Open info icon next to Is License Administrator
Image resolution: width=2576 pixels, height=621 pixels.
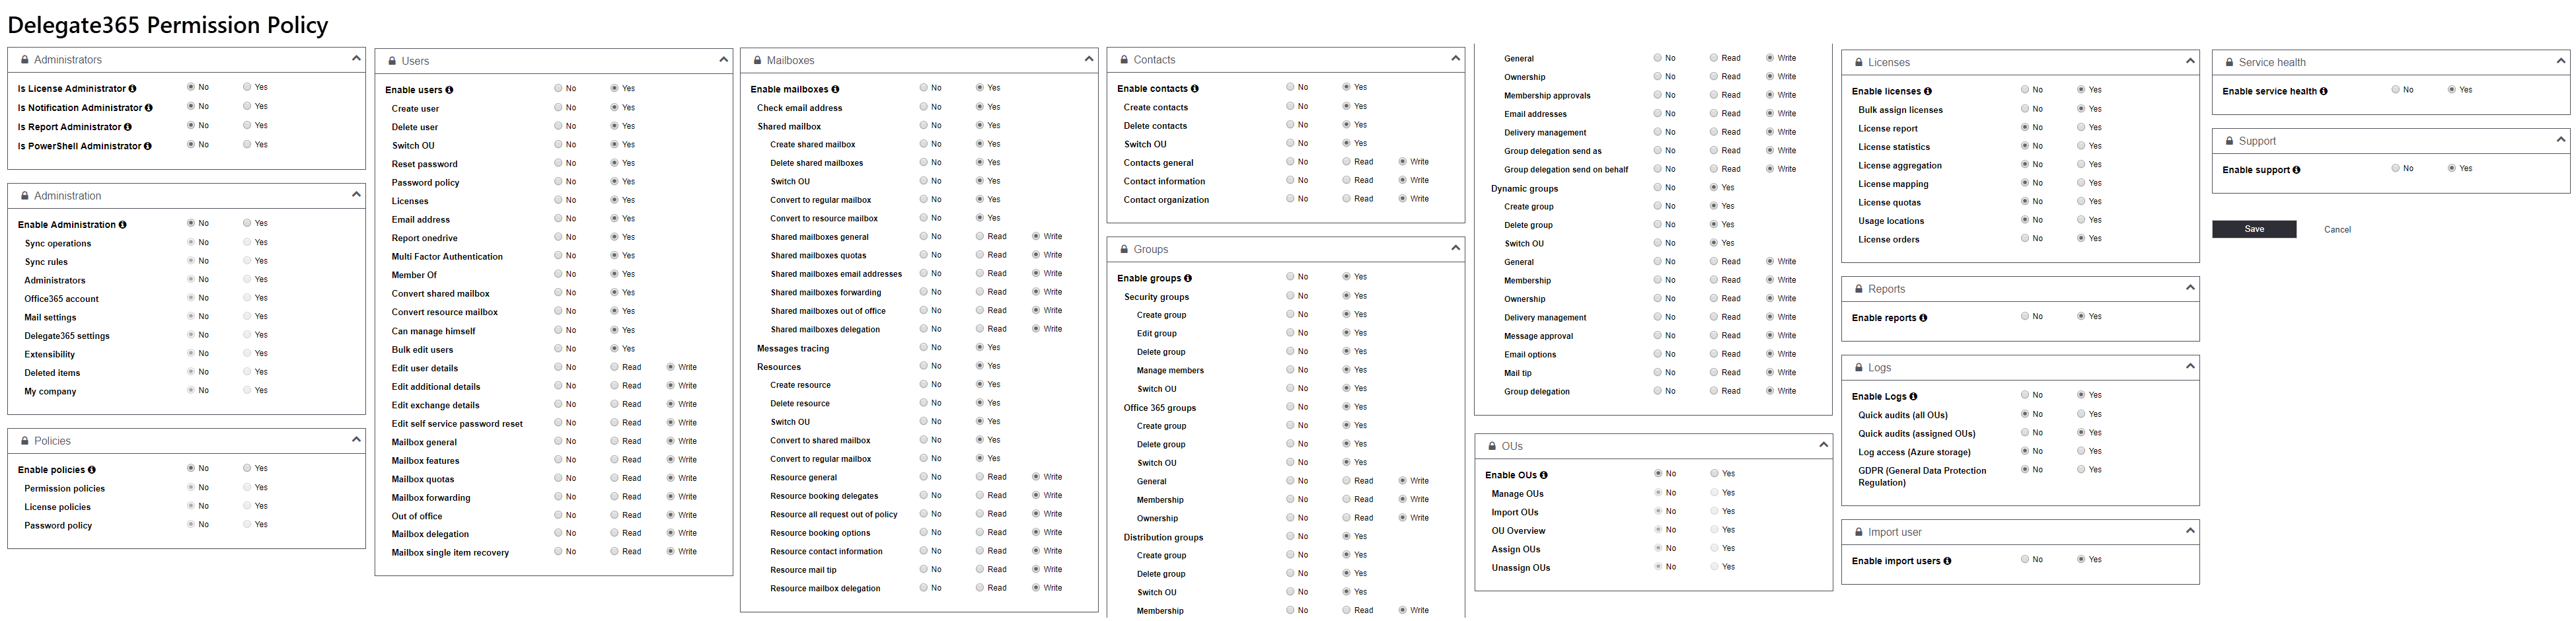pyautogui.click(x=132, y=89)
